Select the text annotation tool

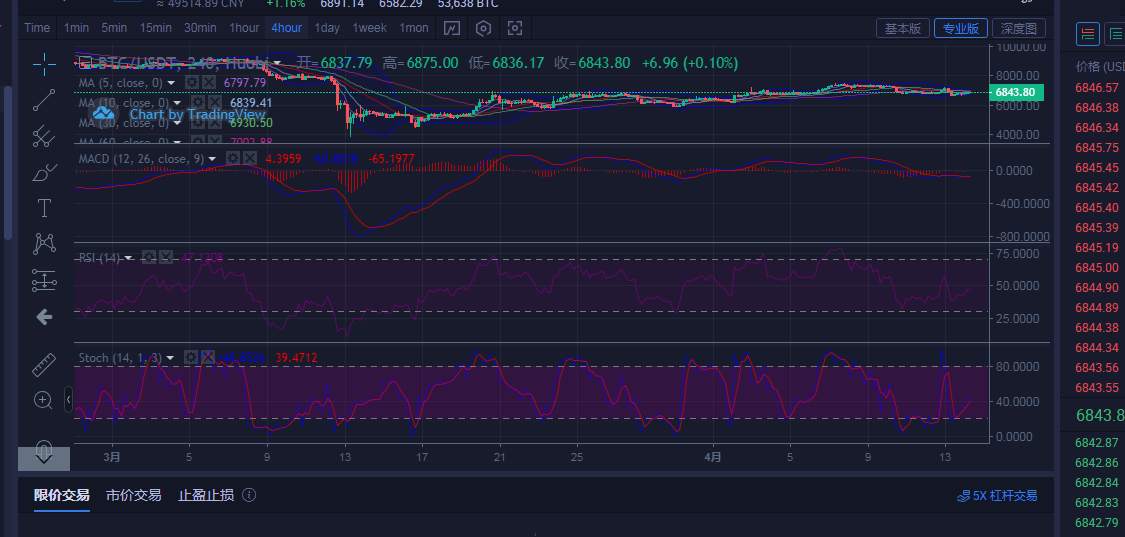pos(44,208)
